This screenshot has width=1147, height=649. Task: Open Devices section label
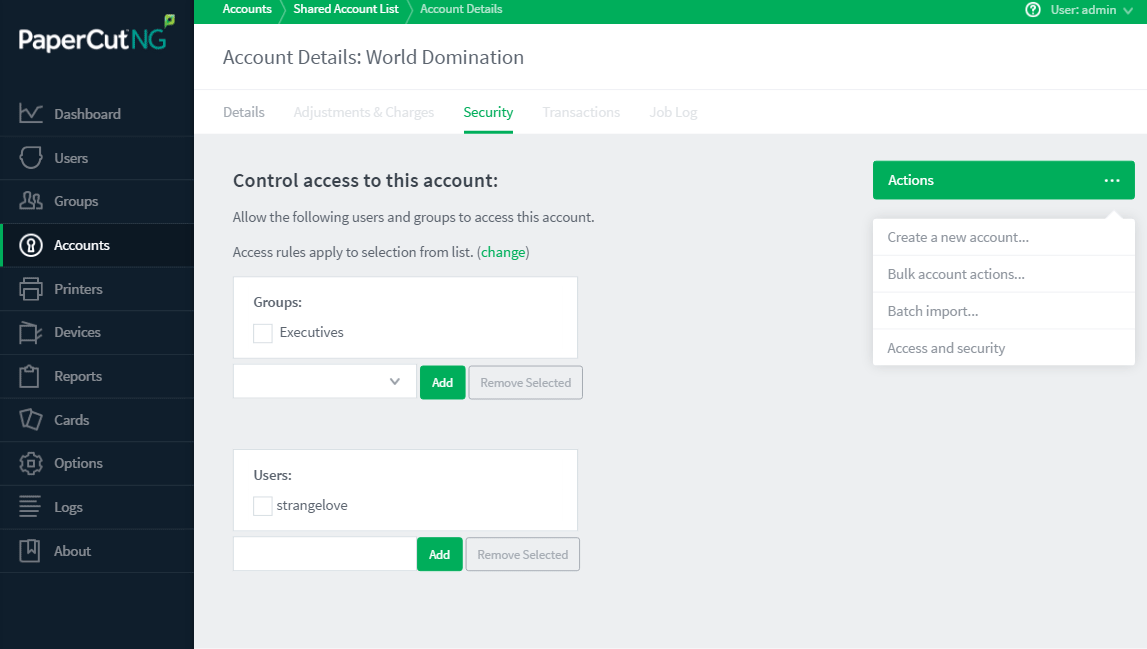tap(78, 332)
